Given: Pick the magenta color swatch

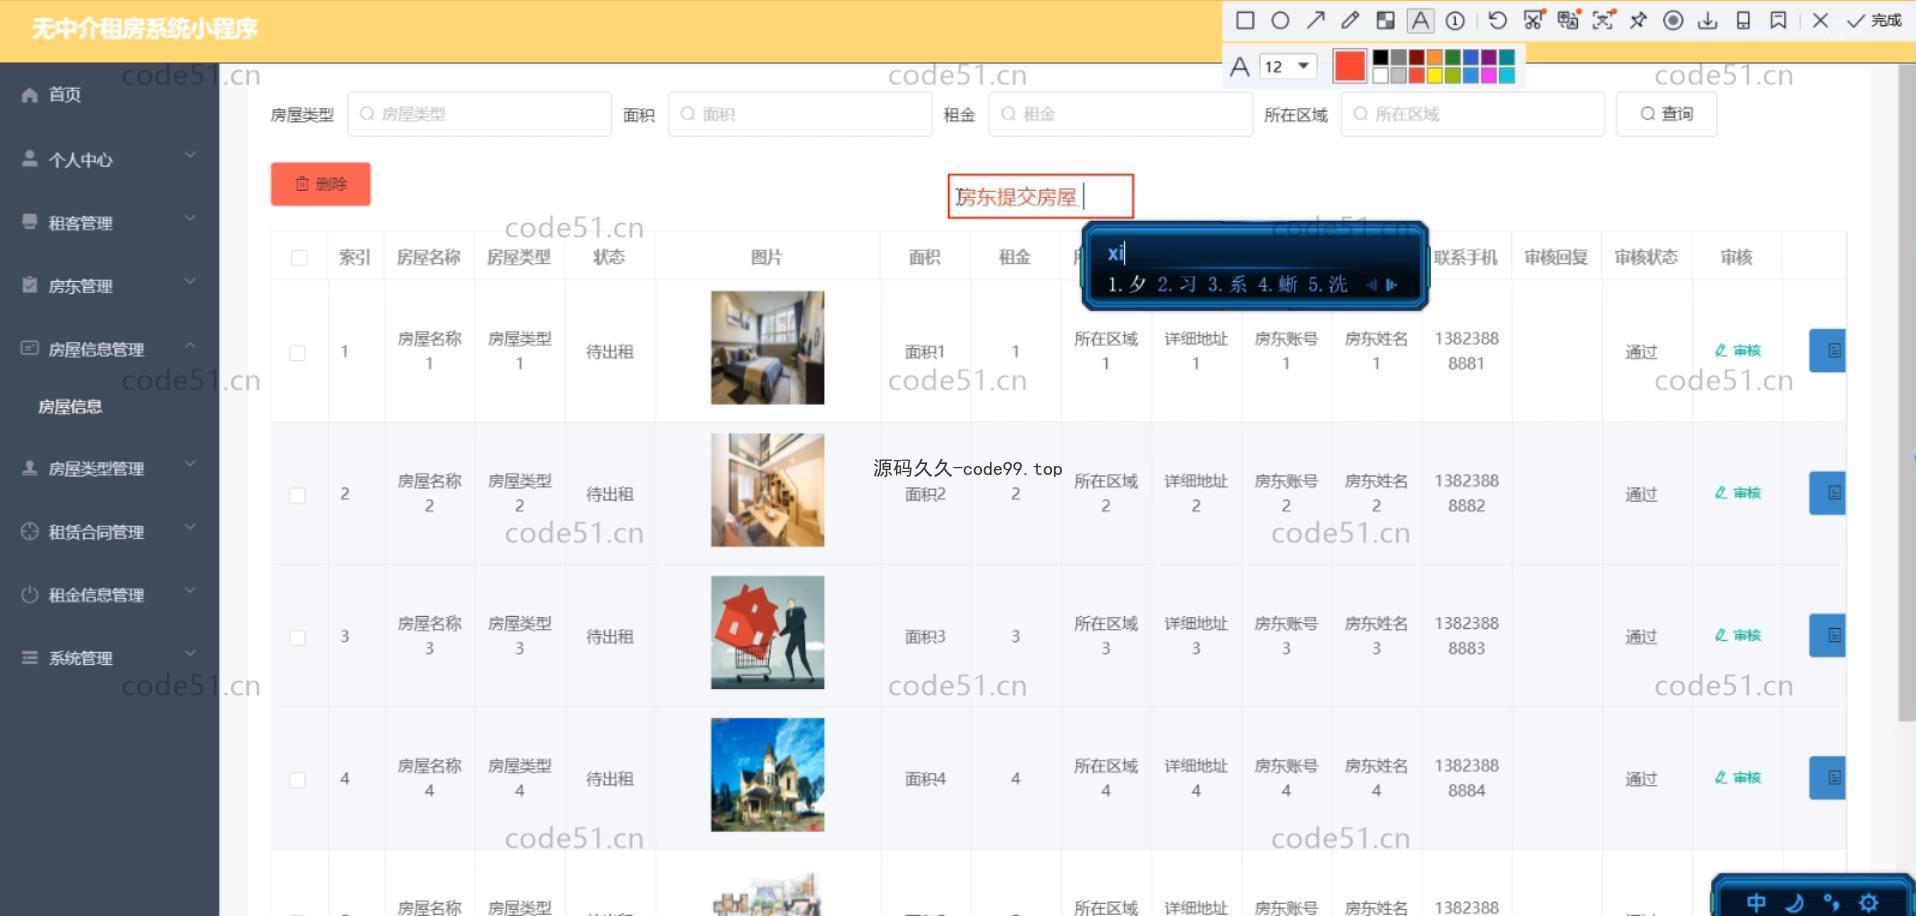Looking at the screenshot, I should (x=1488, y=75).
